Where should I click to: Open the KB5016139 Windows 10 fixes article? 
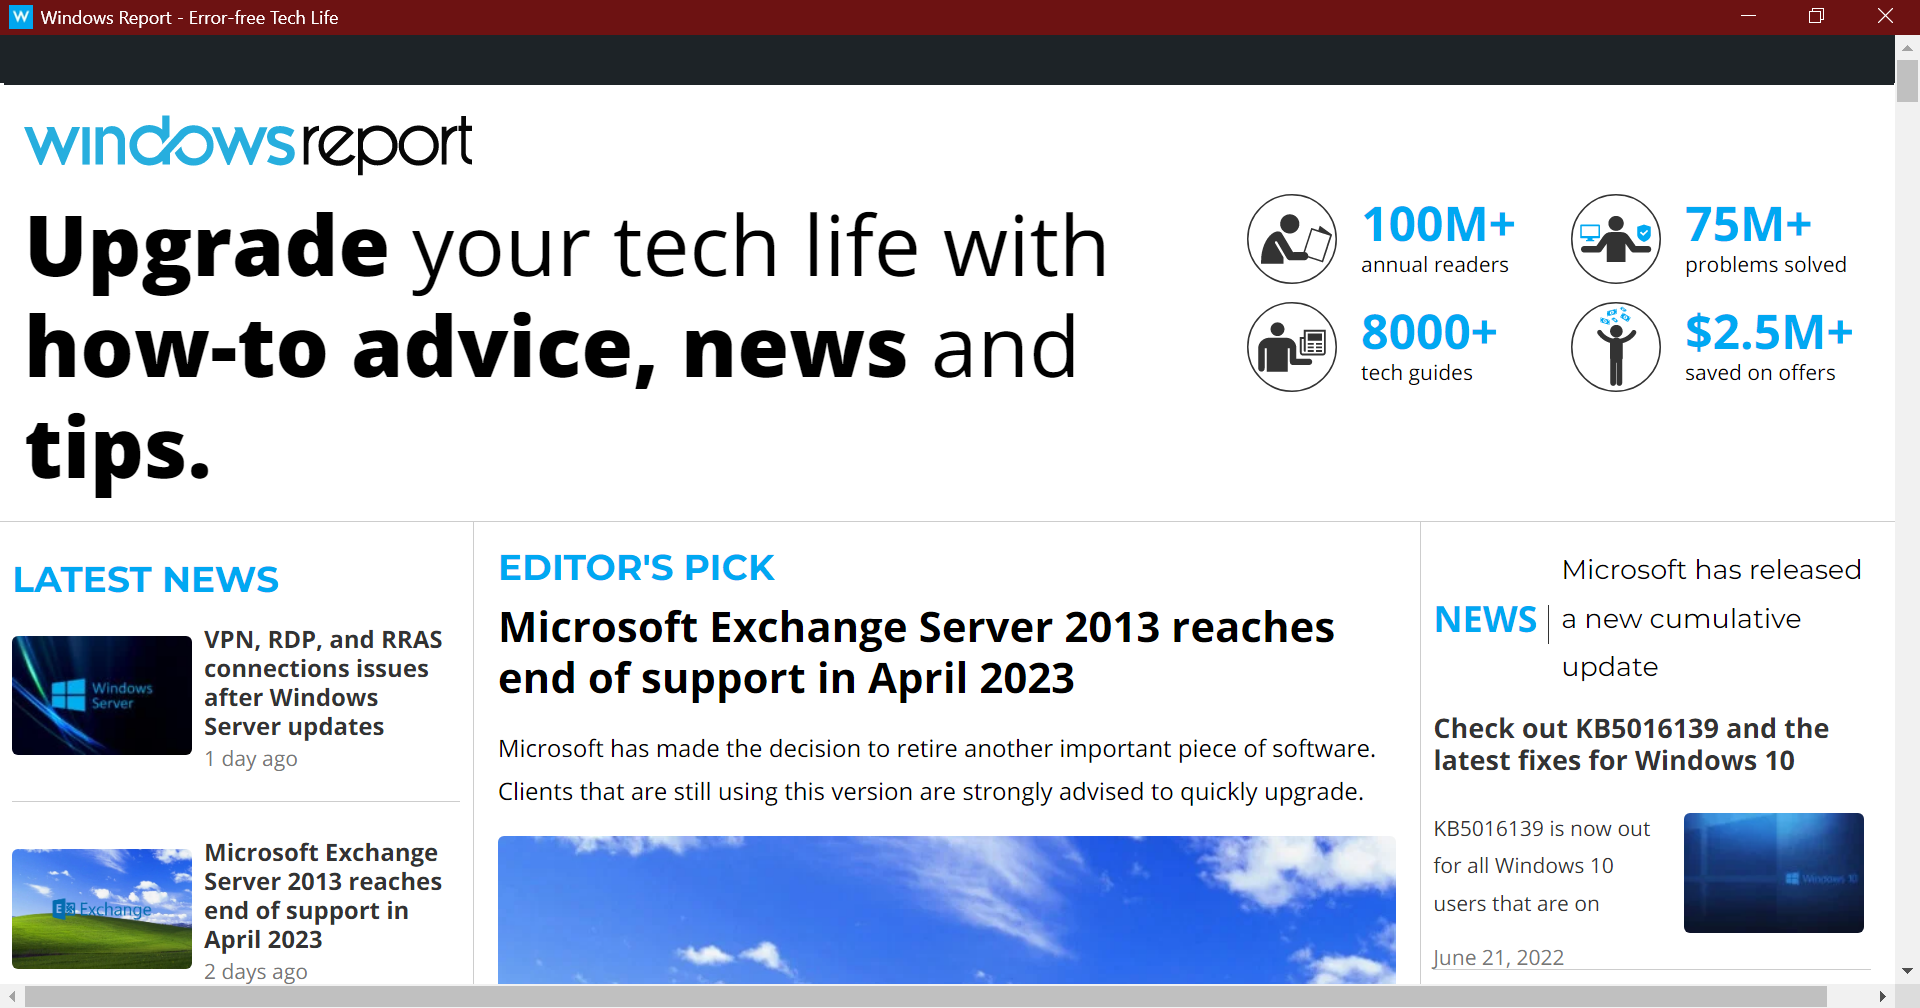click(x=1631, y=744)
